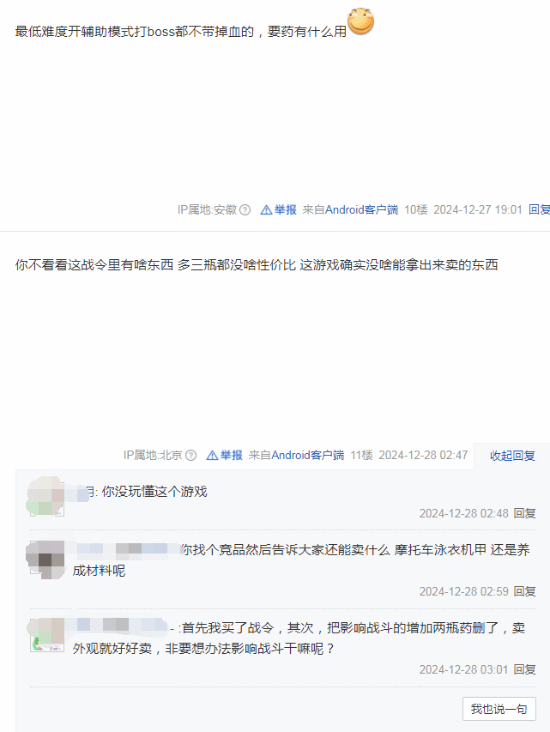
Task: Click 回复 on the 02:48 comment
Action: pyautogui.click(x=525, y=514)
